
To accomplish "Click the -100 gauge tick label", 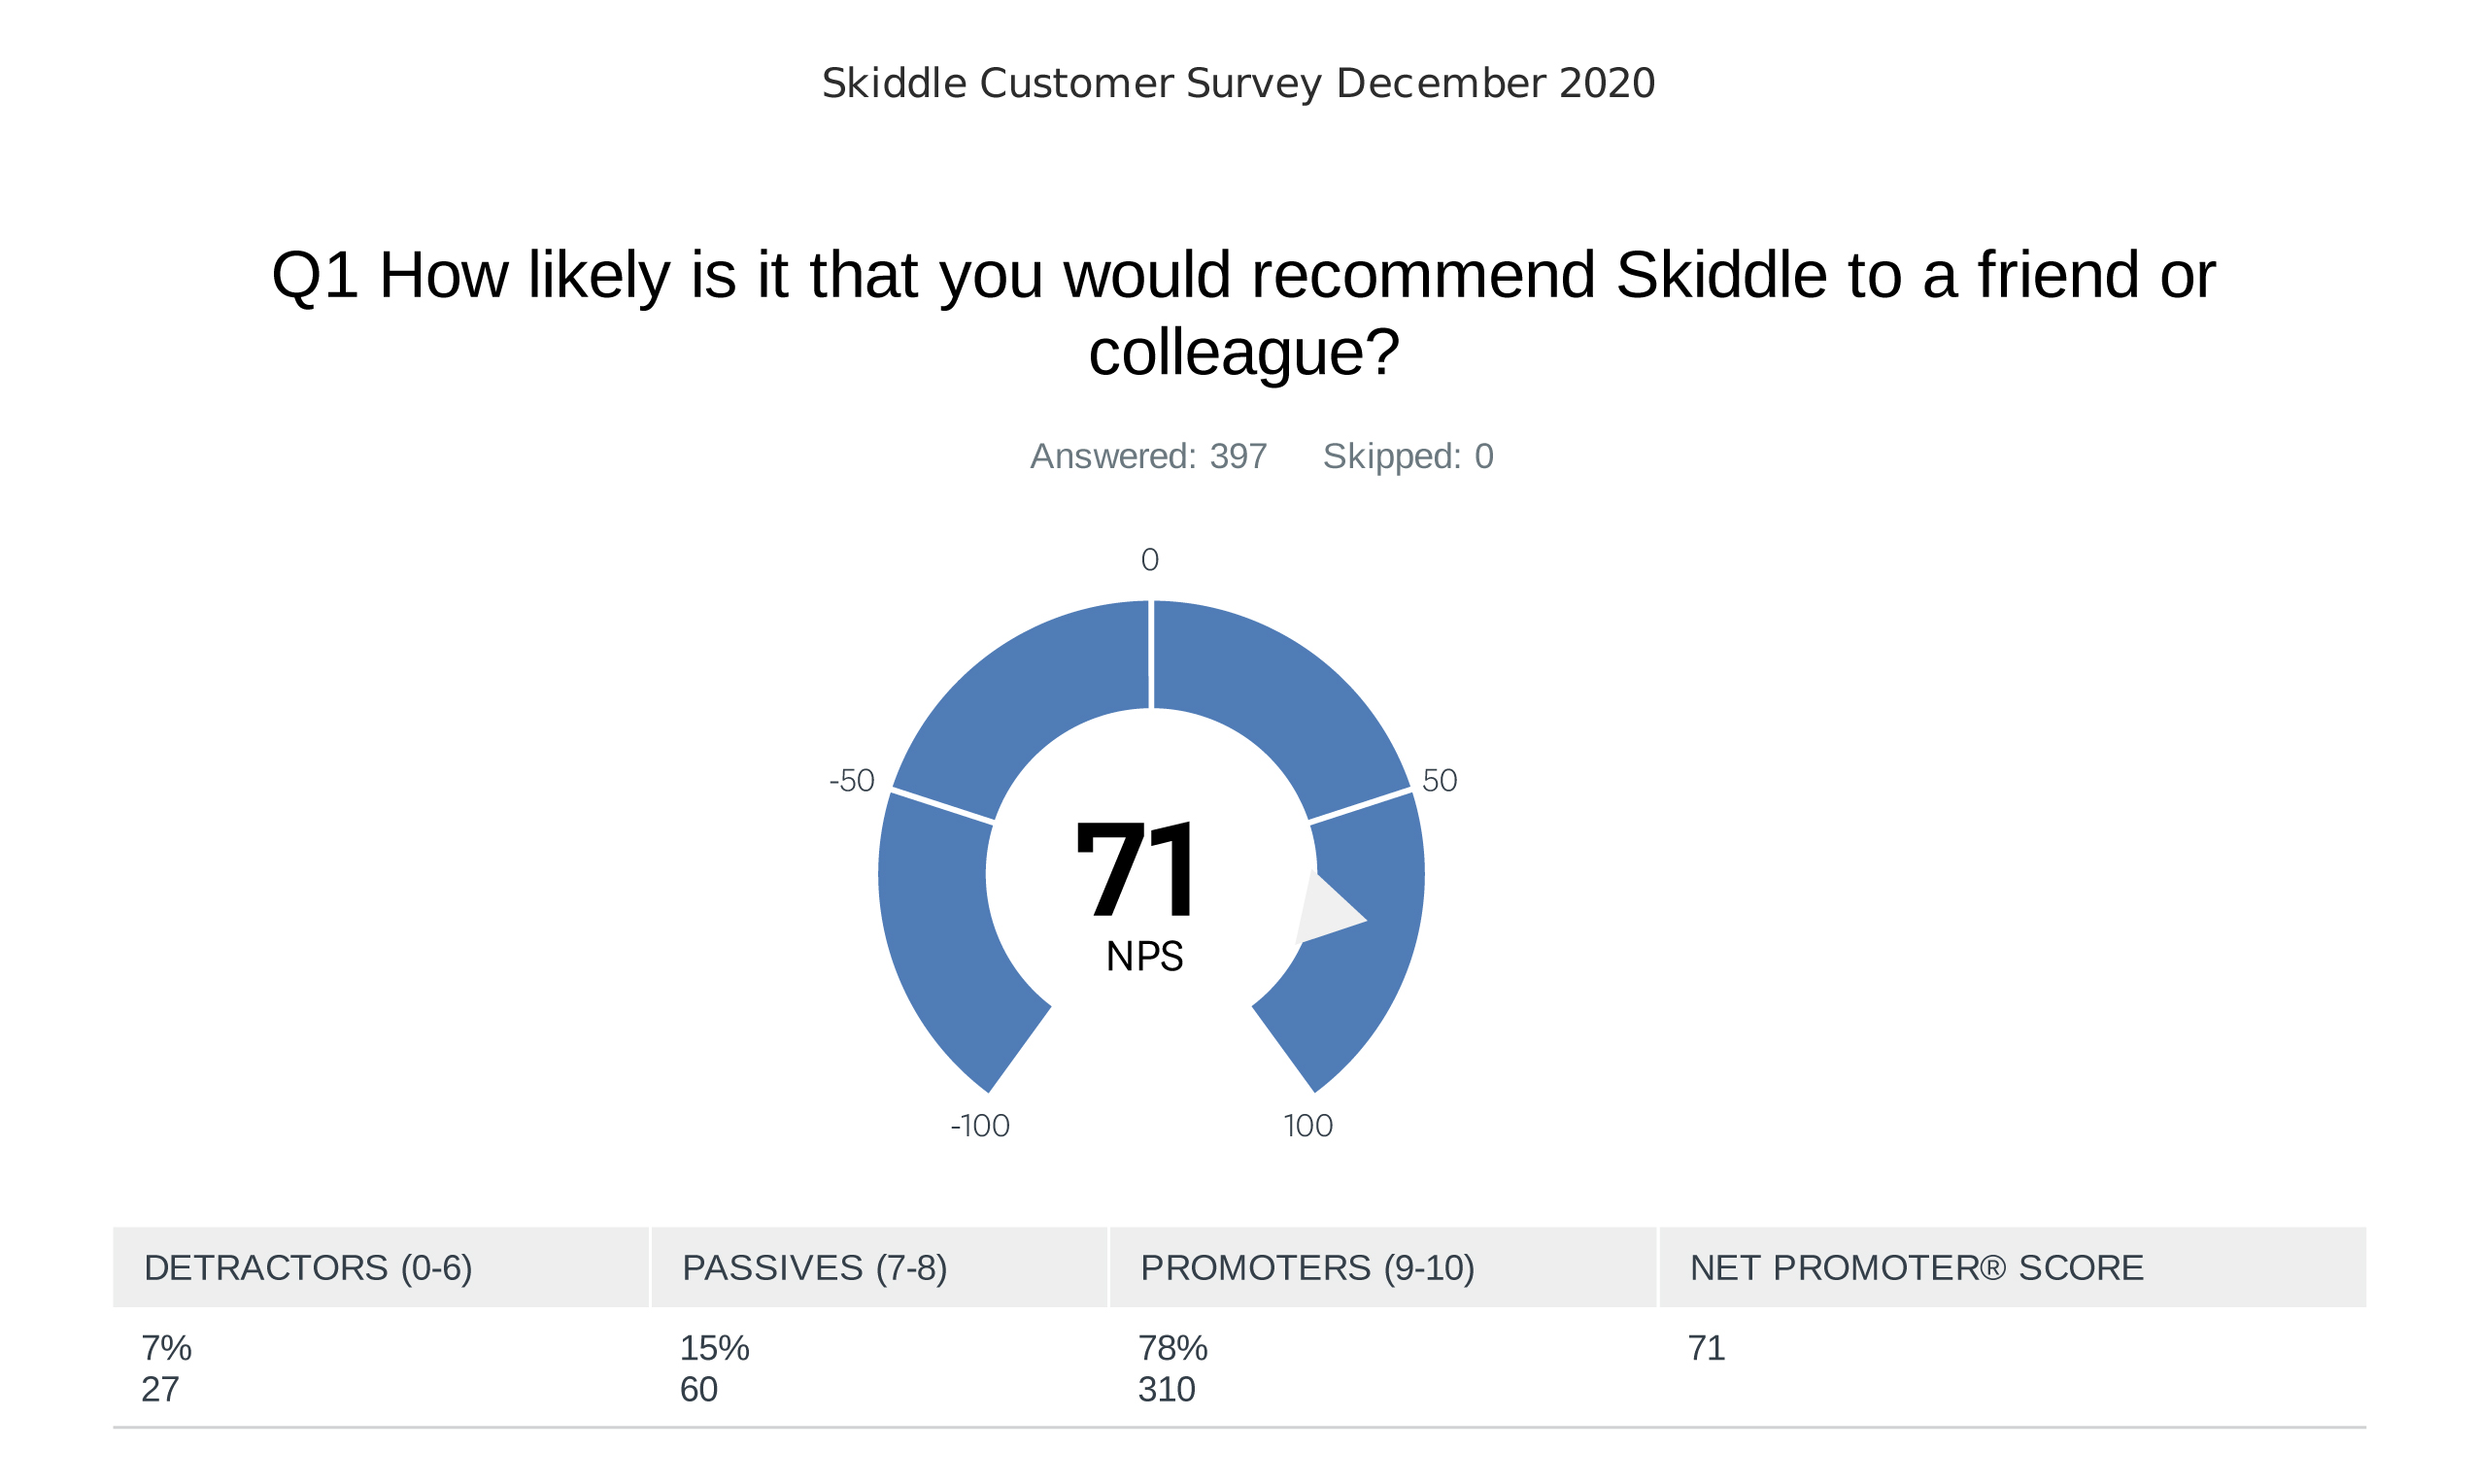I will point(980,1126).
